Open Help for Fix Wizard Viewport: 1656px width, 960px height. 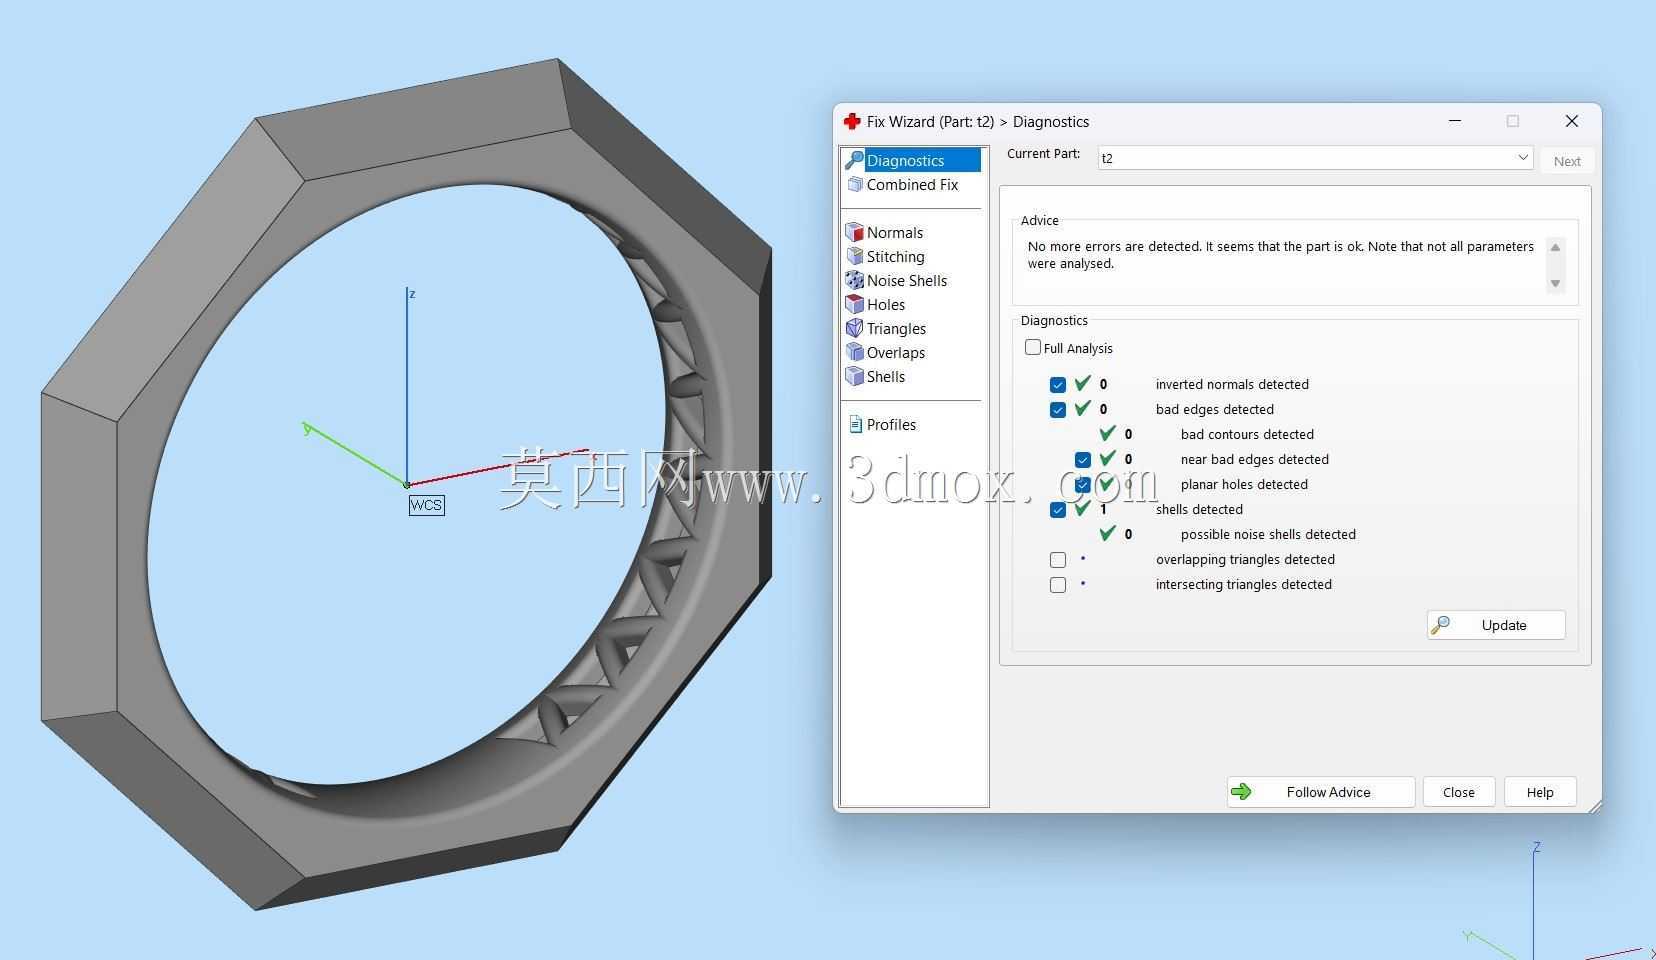[x=1540, y=792]
